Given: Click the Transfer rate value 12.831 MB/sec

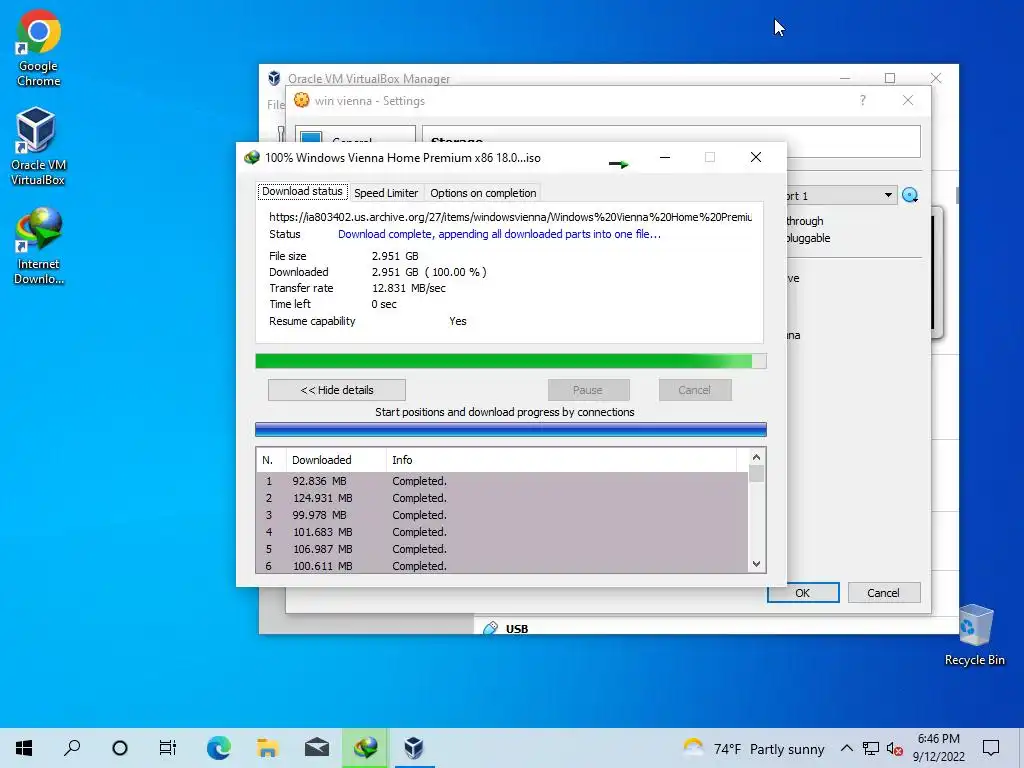Looking at the screenshot, I should tap(409, 288).
